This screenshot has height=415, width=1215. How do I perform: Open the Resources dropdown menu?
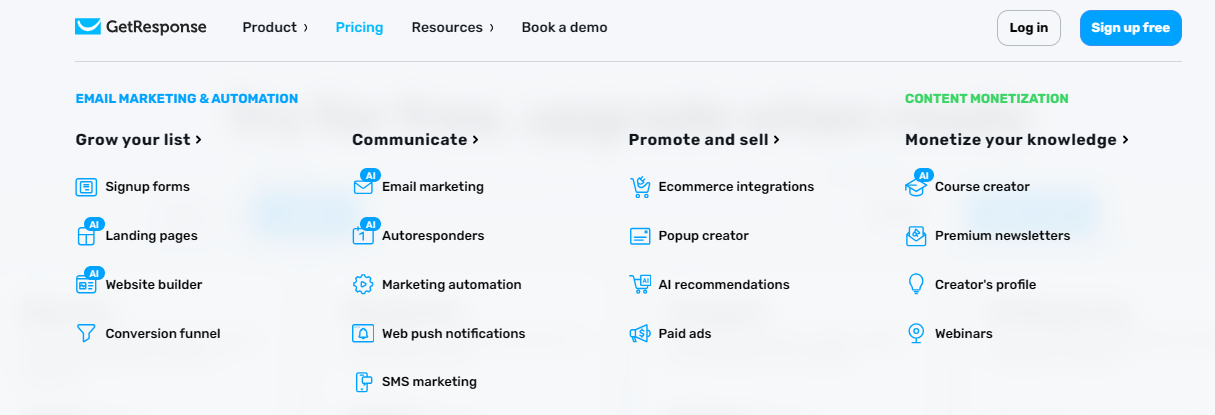(x=452, y=28)
